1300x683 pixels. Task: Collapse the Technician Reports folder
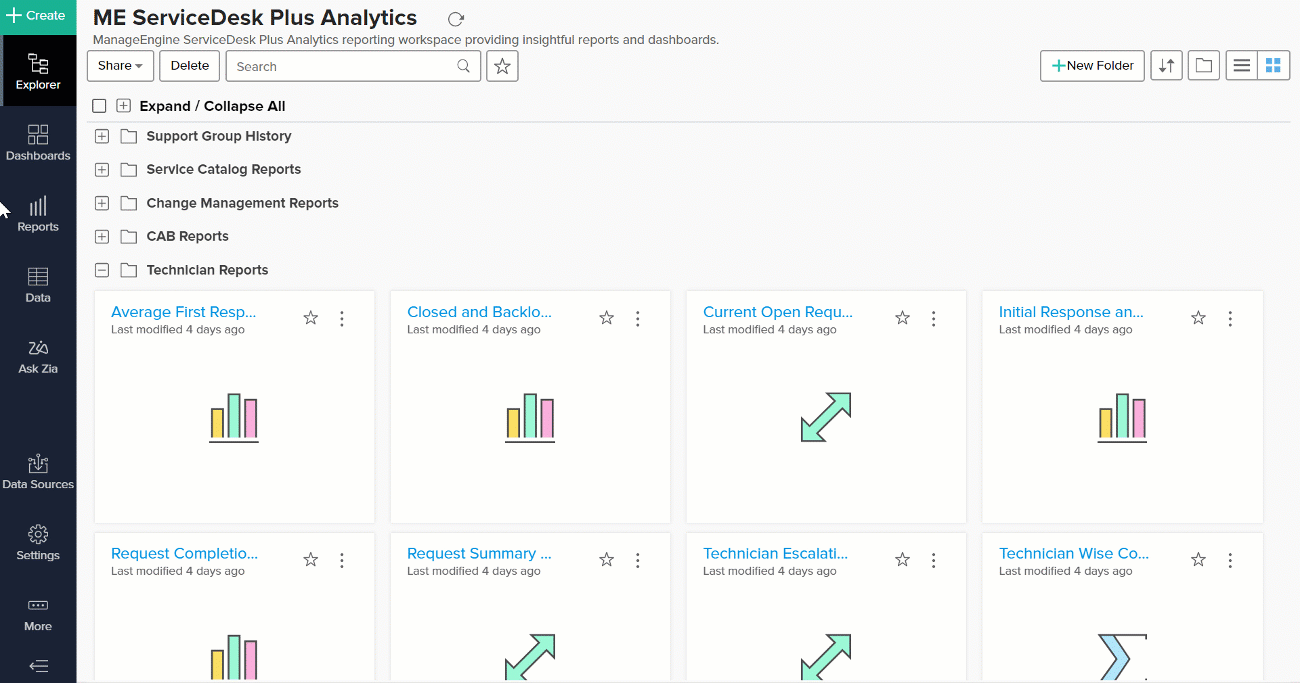[102, 270]
